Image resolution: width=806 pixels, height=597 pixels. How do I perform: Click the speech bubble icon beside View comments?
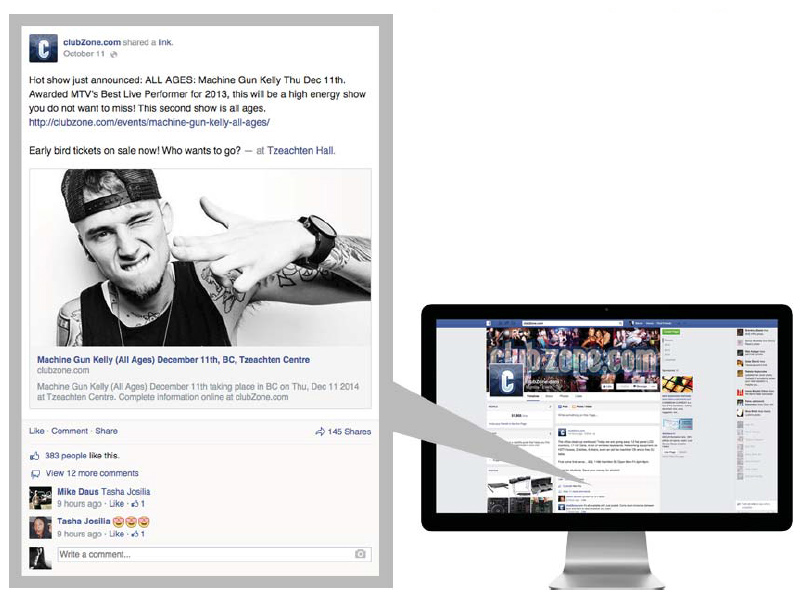[x=35, y=474]
